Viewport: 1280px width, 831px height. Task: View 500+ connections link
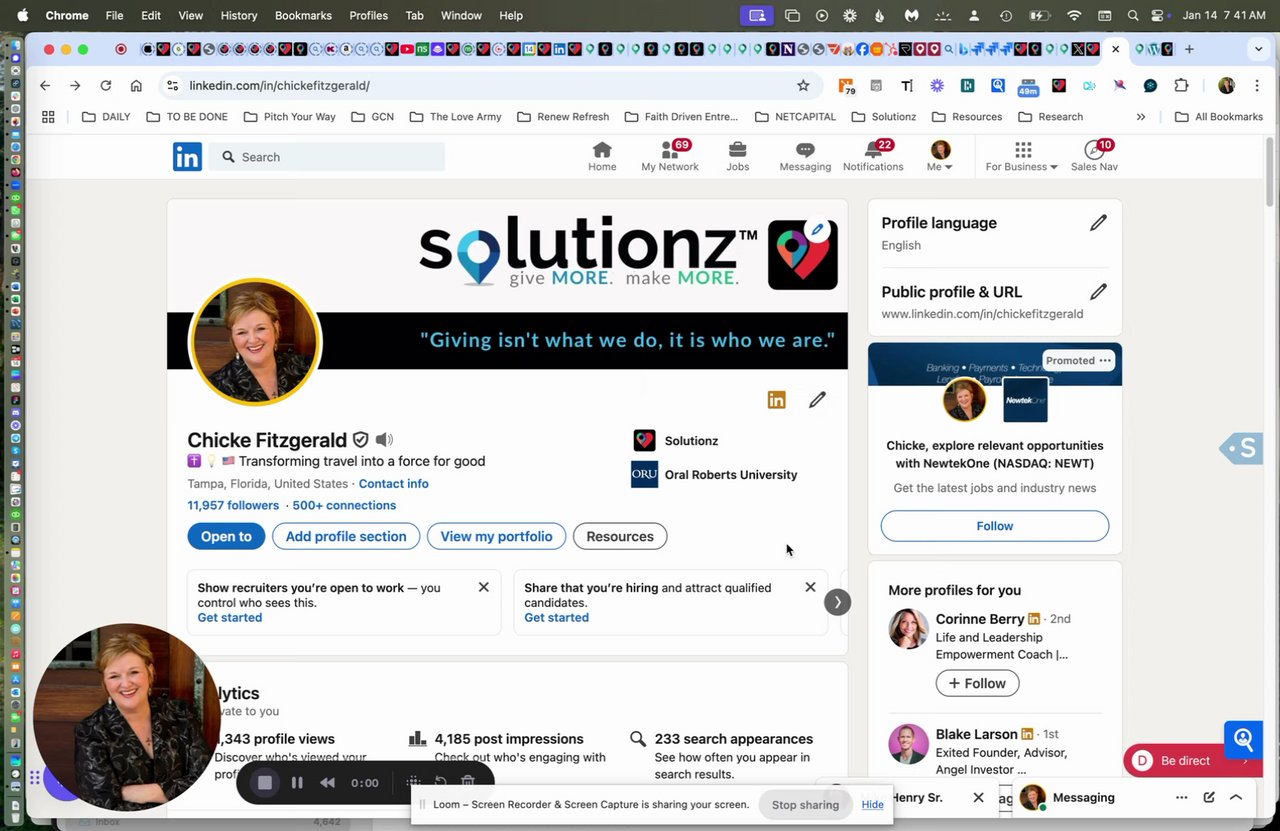coord(344,506)
